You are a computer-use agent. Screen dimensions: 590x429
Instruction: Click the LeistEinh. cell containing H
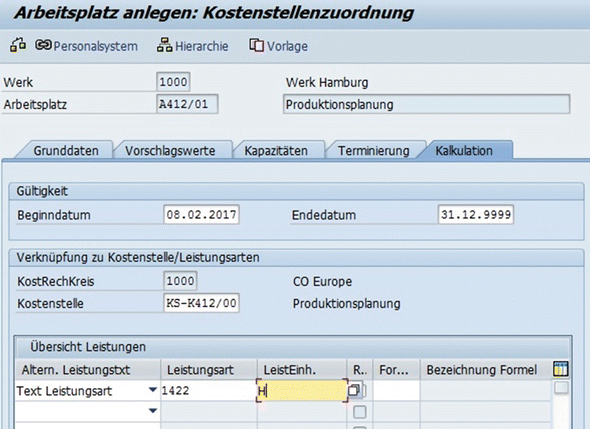click(x=302, y=391)
